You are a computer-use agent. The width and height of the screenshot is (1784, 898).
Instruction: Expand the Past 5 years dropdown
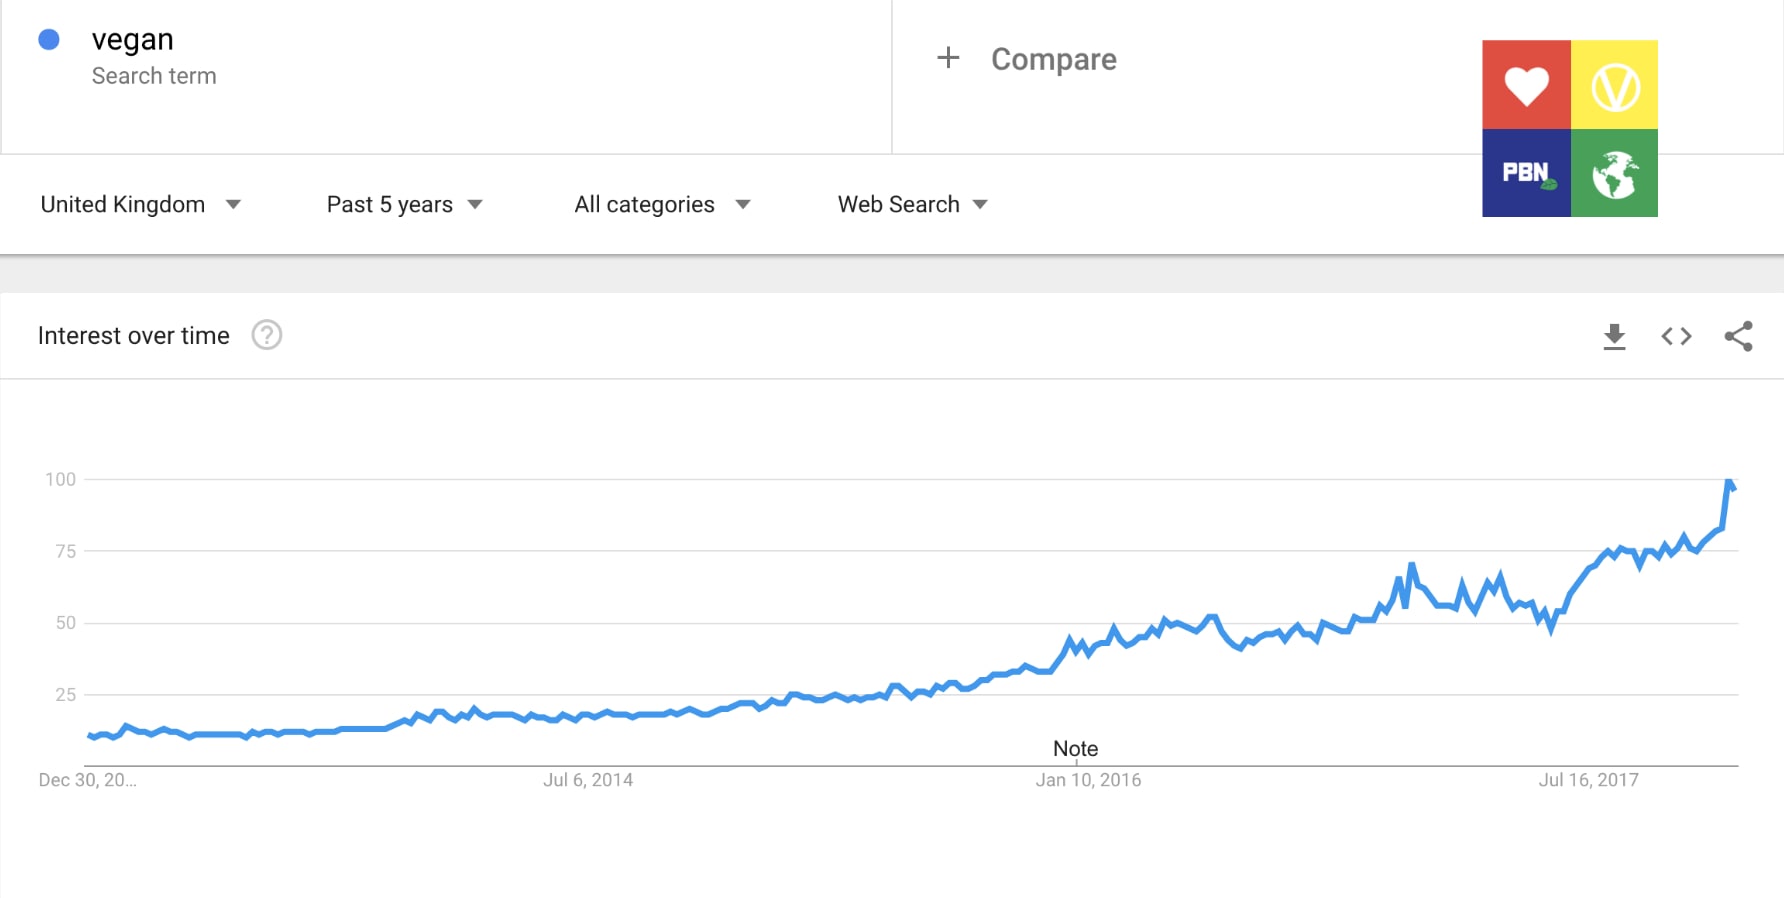tap(405, 204)
